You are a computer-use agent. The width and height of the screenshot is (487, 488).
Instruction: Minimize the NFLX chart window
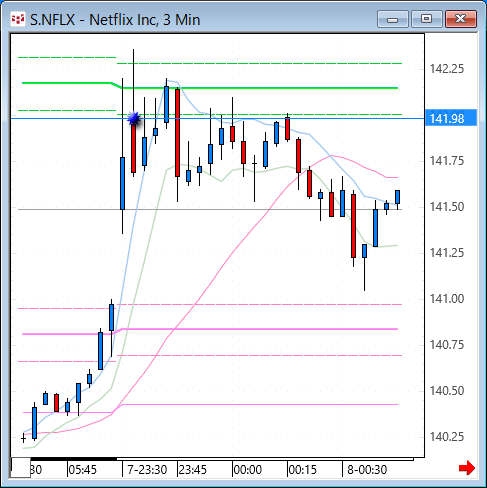click(393, 19)
